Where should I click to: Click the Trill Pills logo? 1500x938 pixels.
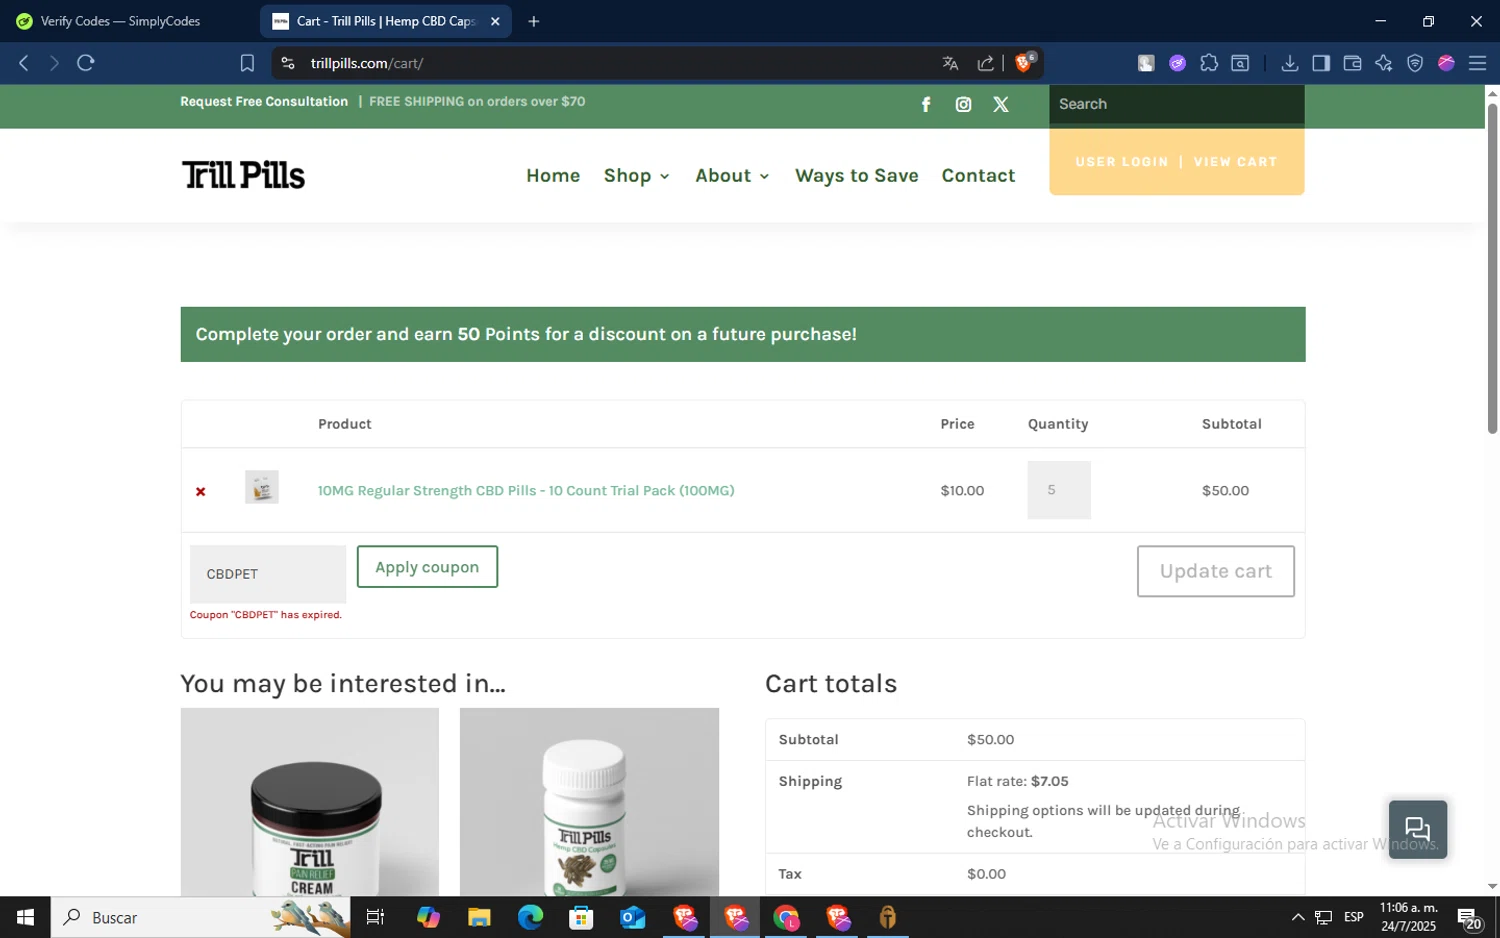click(x=243, y=175)
